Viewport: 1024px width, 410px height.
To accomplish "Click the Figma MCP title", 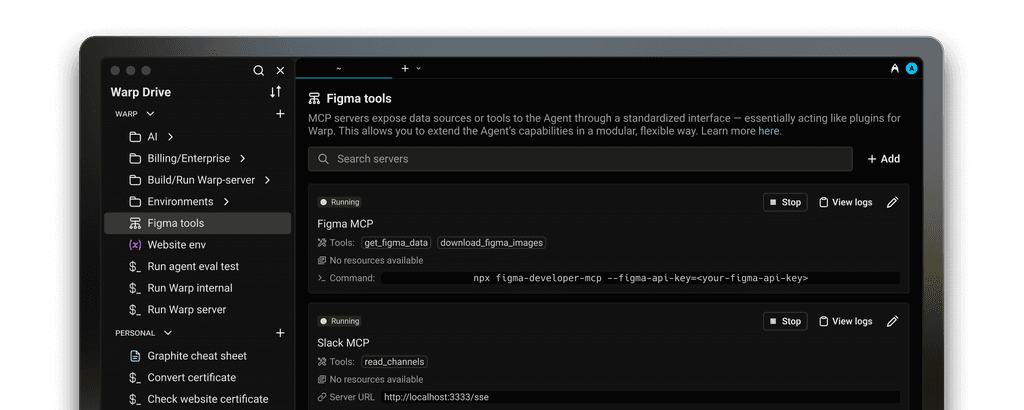I will click(x=345, y=223).
